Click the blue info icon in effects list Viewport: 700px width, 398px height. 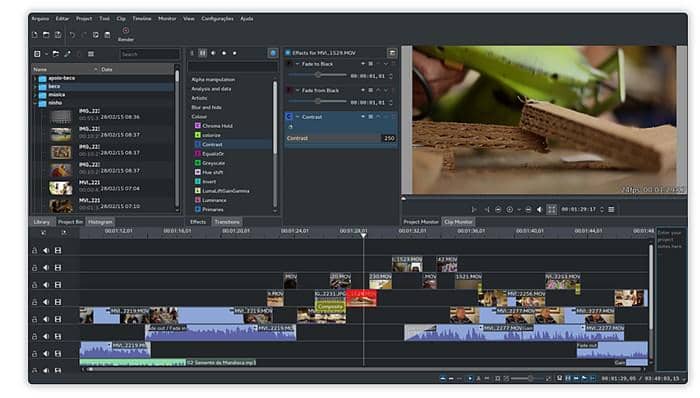point(273,53)
